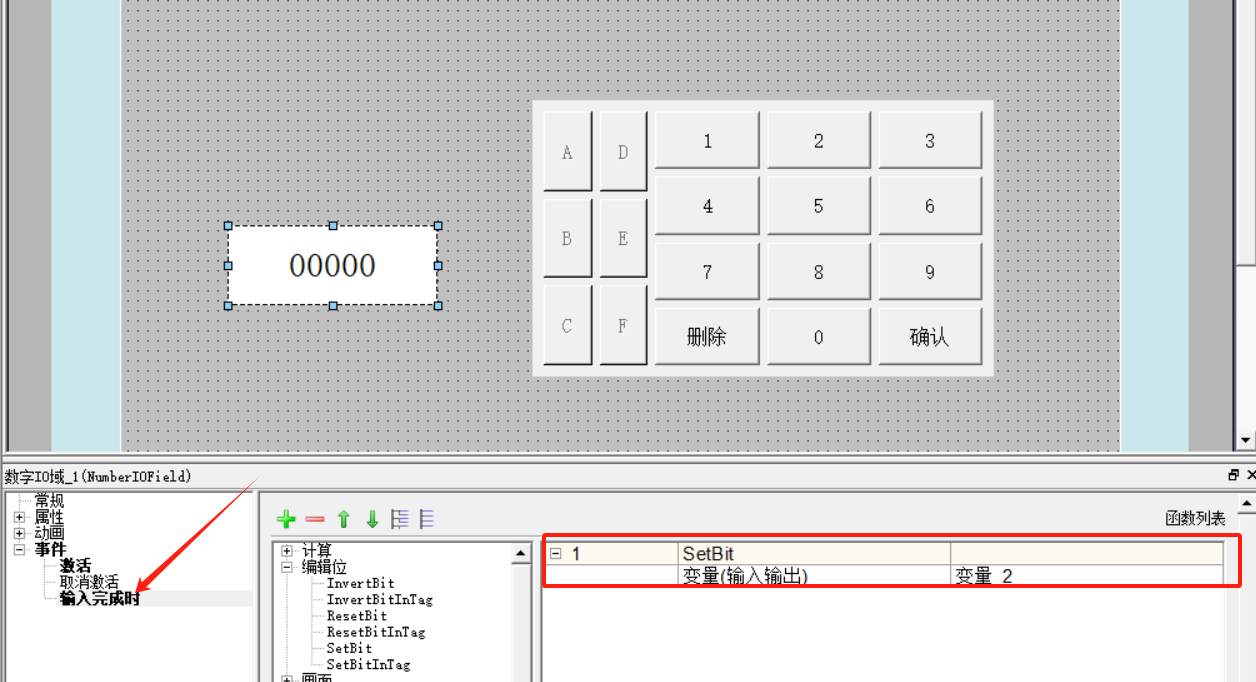Click the float/restore icon of the properties panel
The height and width of the screenshot is (682, 1256).
[1233, 475]
